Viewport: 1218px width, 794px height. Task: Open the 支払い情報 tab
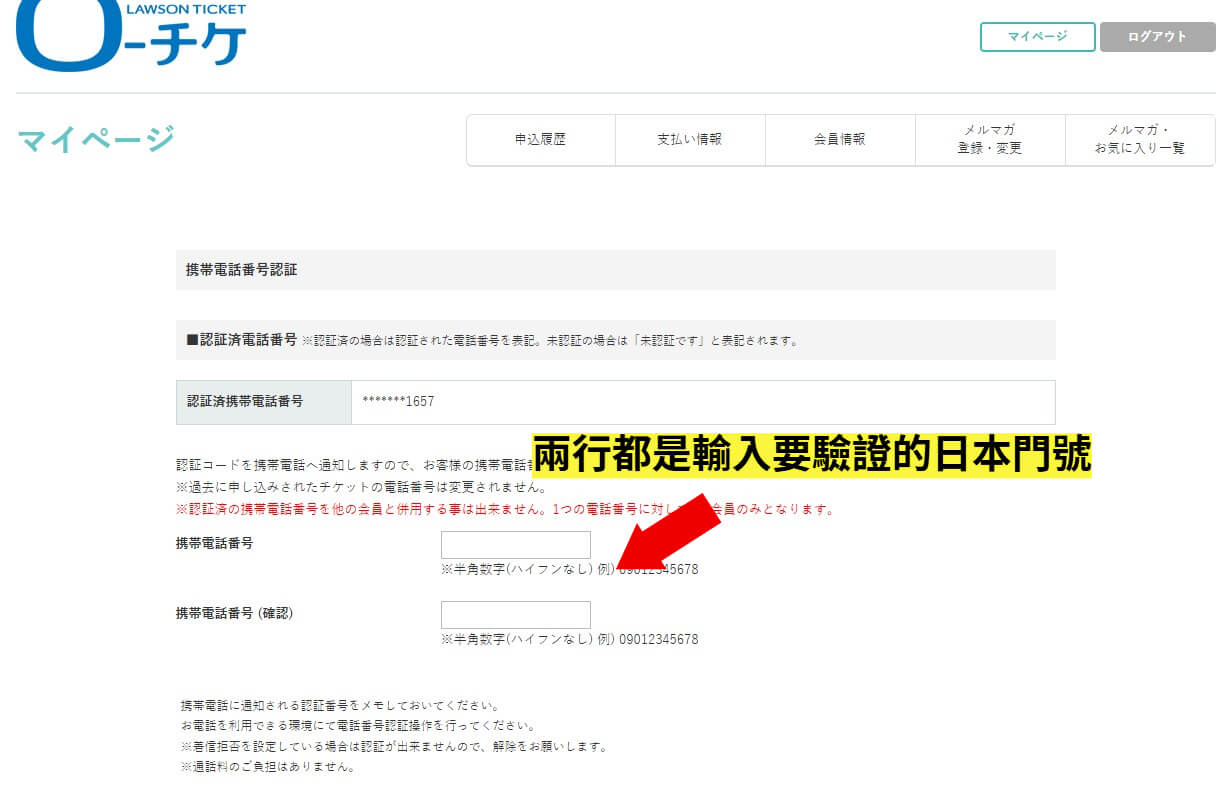[x=689, y=140]
